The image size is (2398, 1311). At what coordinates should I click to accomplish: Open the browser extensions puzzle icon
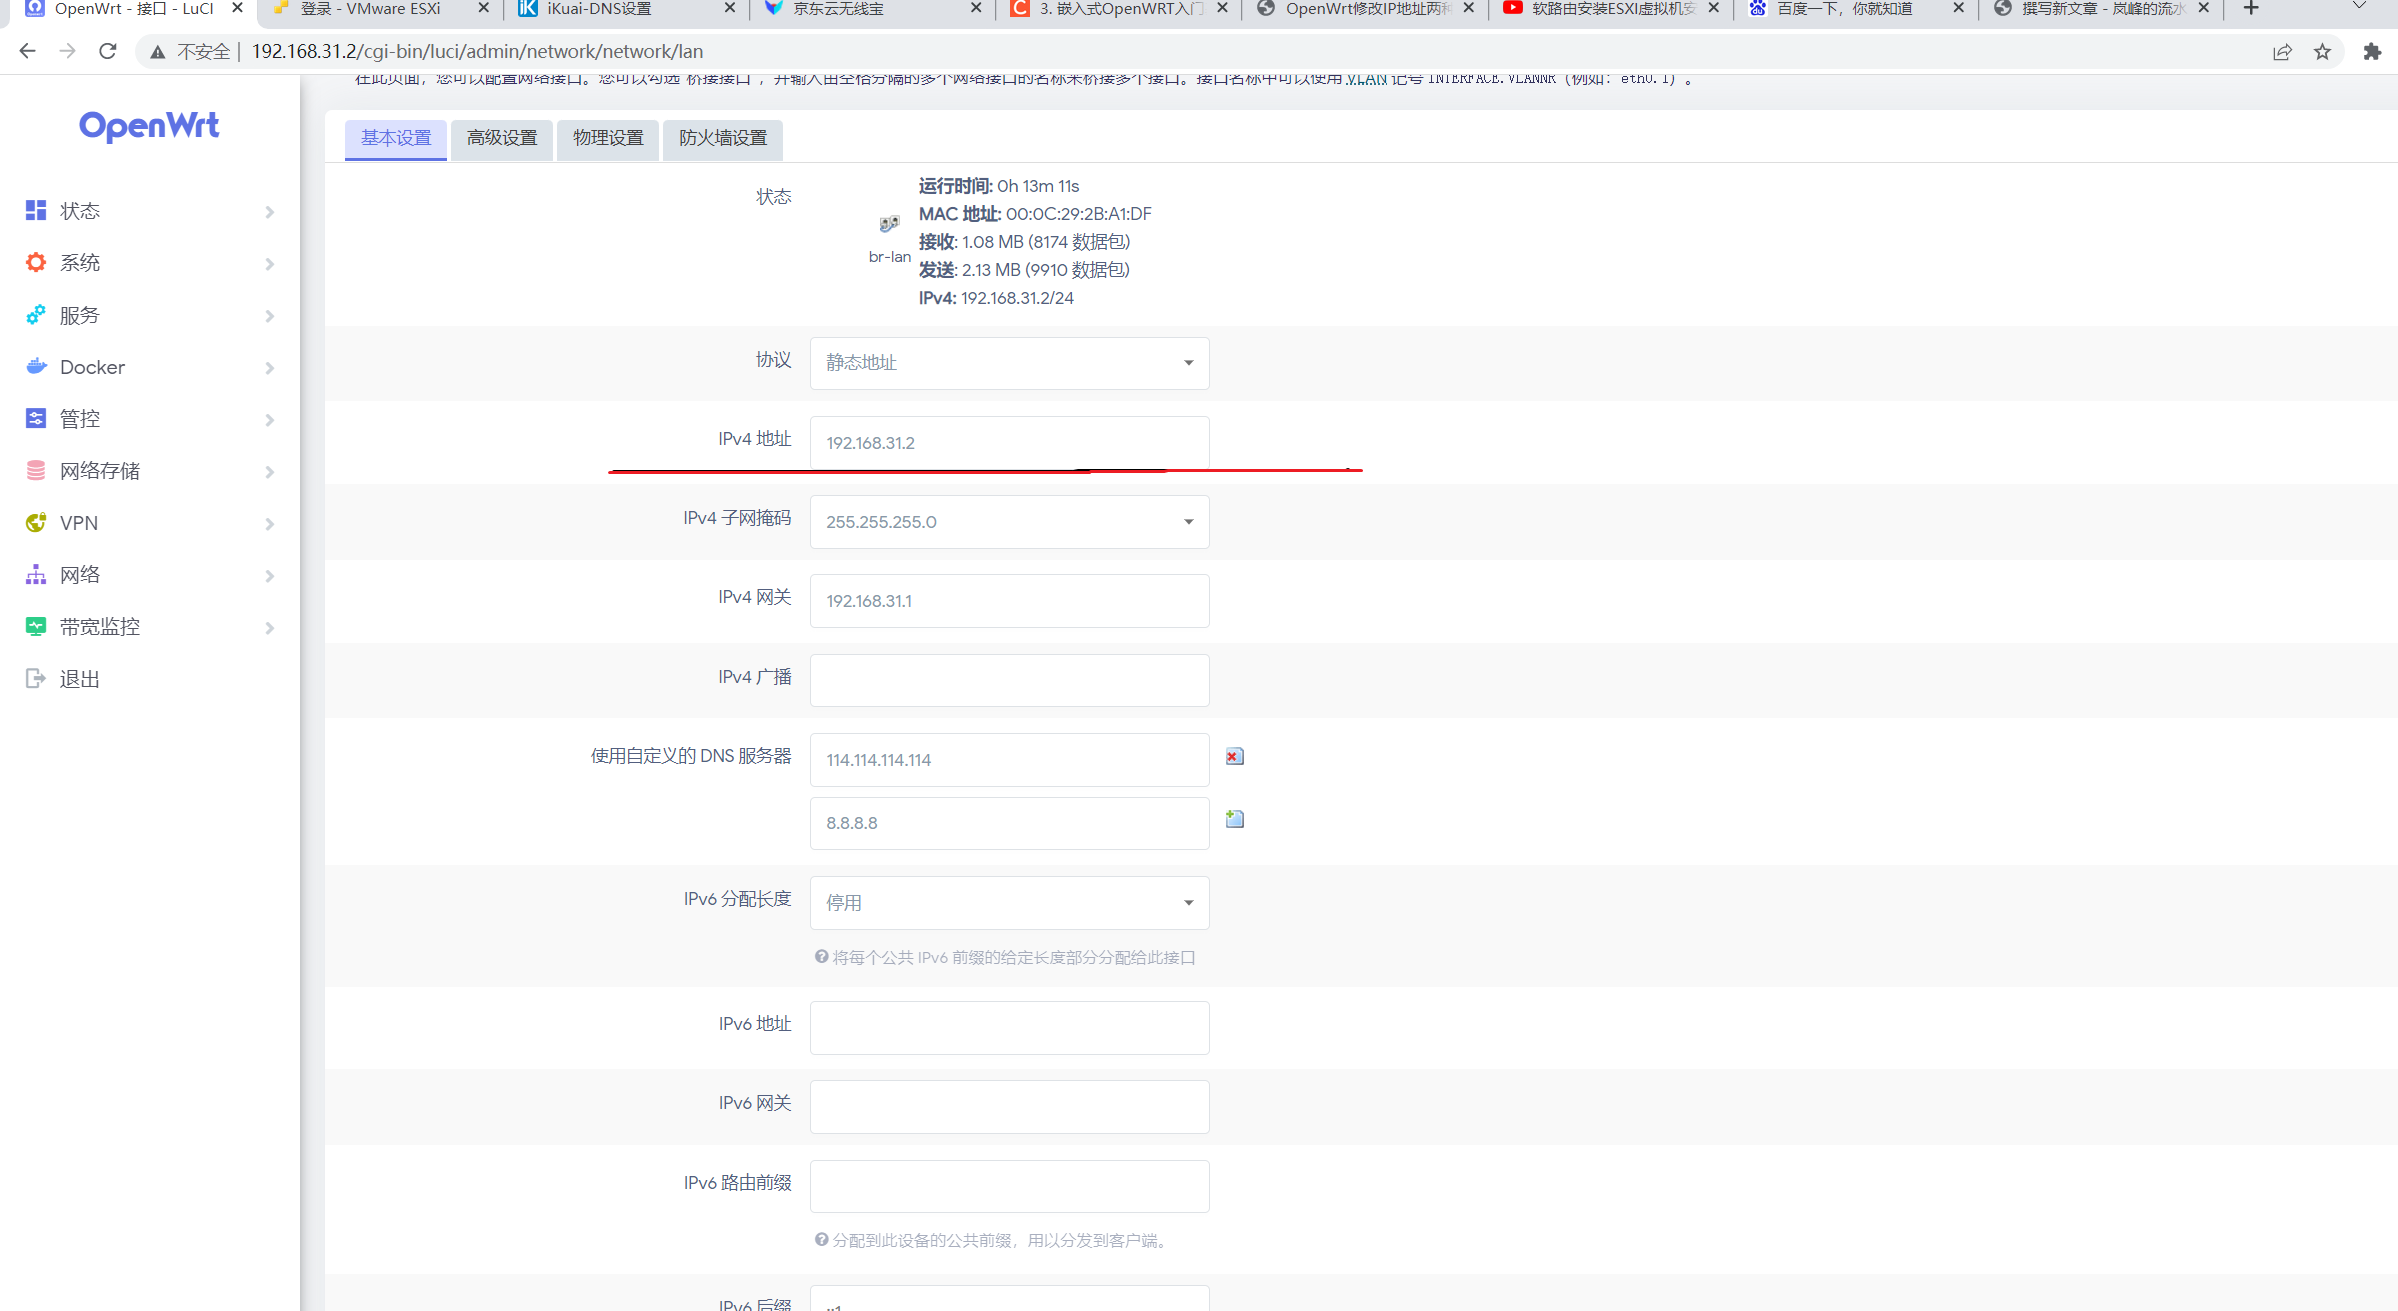click(2371, 52)
